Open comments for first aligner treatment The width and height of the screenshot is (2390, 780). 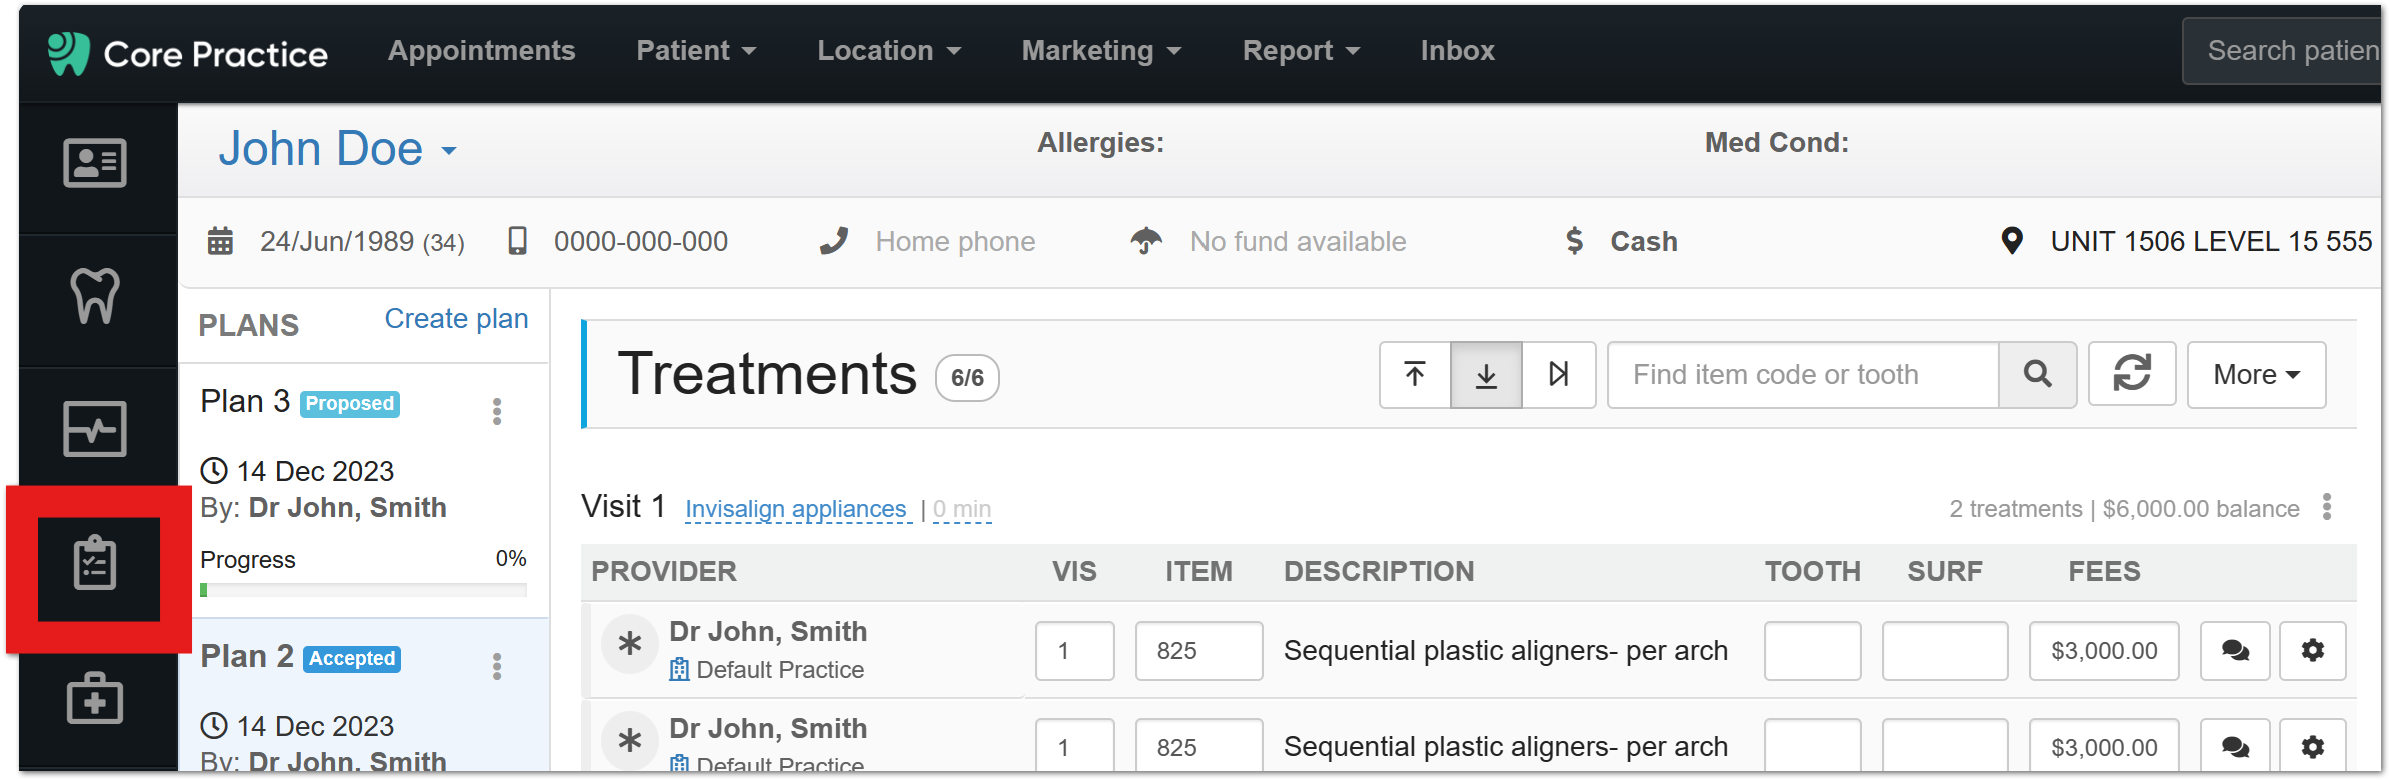(2235, 651)
